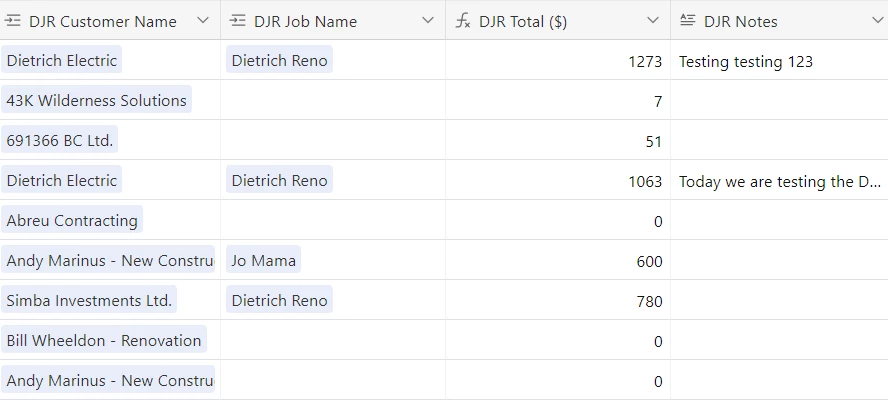This screenshot has width=888, height=400.
Task: Click the Bill Wheeldon - Renovation chip
Action: 104,340
